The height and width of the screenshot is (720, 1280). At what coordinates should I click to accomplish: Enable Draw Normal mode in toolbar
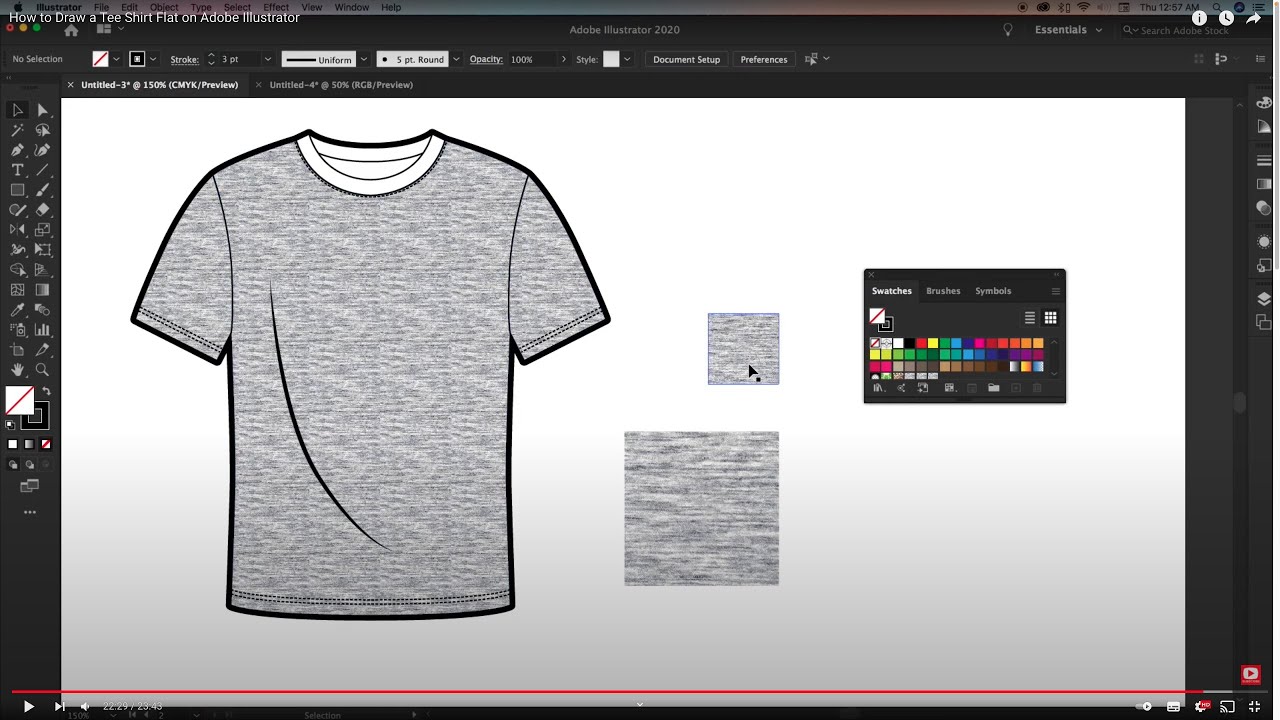13,464
